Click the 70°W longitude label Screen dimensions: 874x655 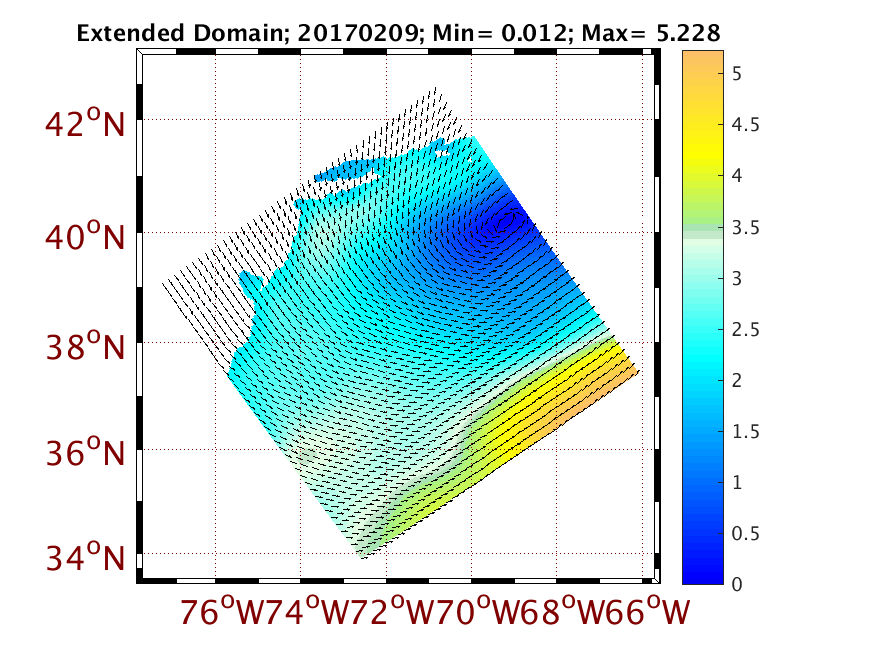click(x=479, y=611)
